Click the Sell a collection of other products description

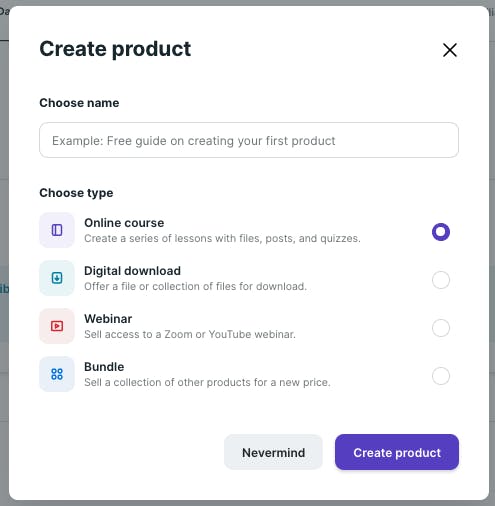tap(207, 382)
